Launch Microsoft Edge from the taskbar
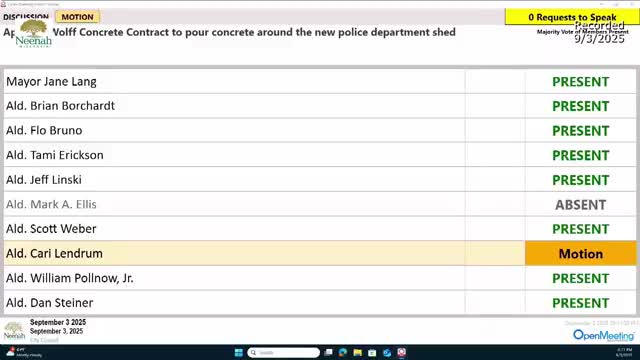This screenshot has width=640, height=360. pyautogui.click(x=343, y=352)
